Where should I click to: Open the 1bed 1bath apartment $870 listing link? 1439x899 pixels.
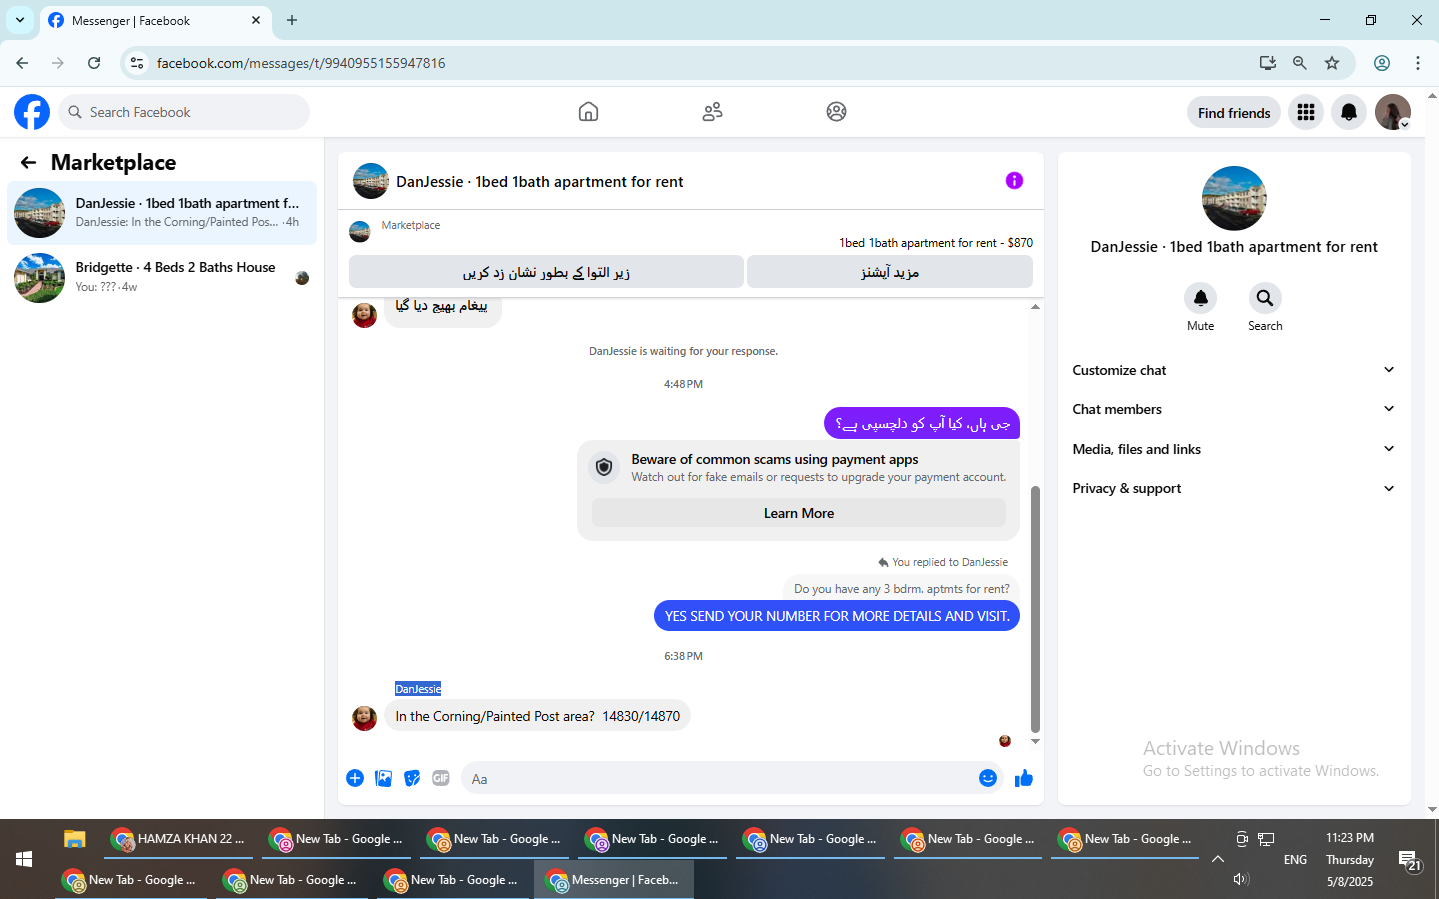pos(936,243)
